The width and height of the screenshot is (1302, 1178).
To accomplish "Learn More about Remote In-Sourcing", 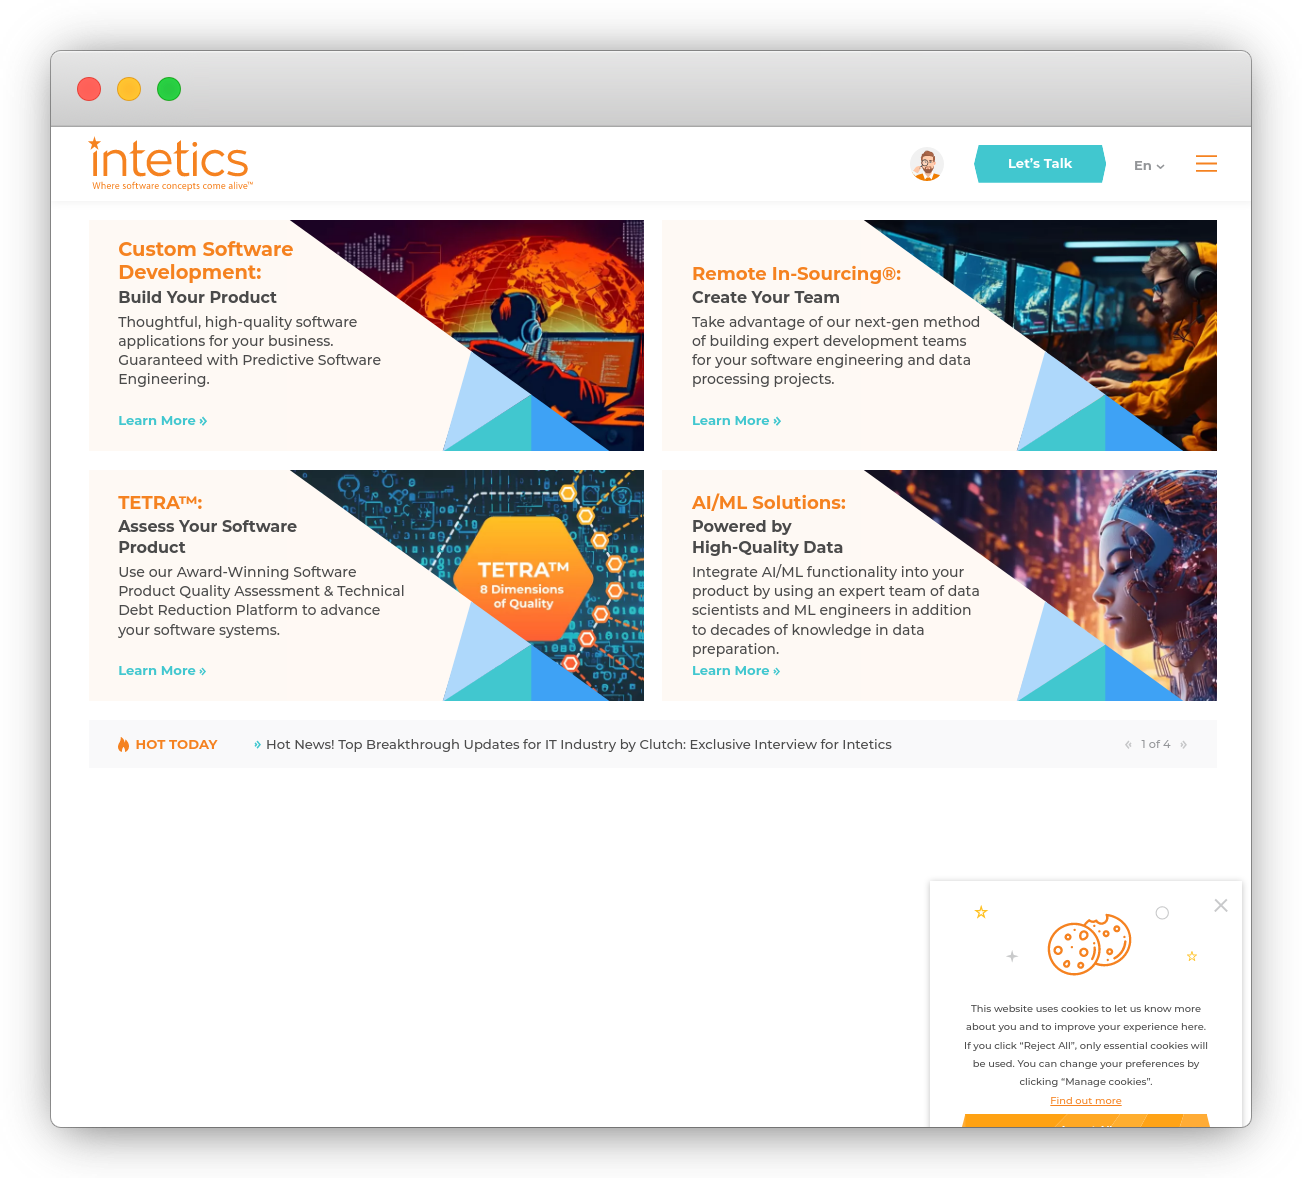I will pos(736,421).
